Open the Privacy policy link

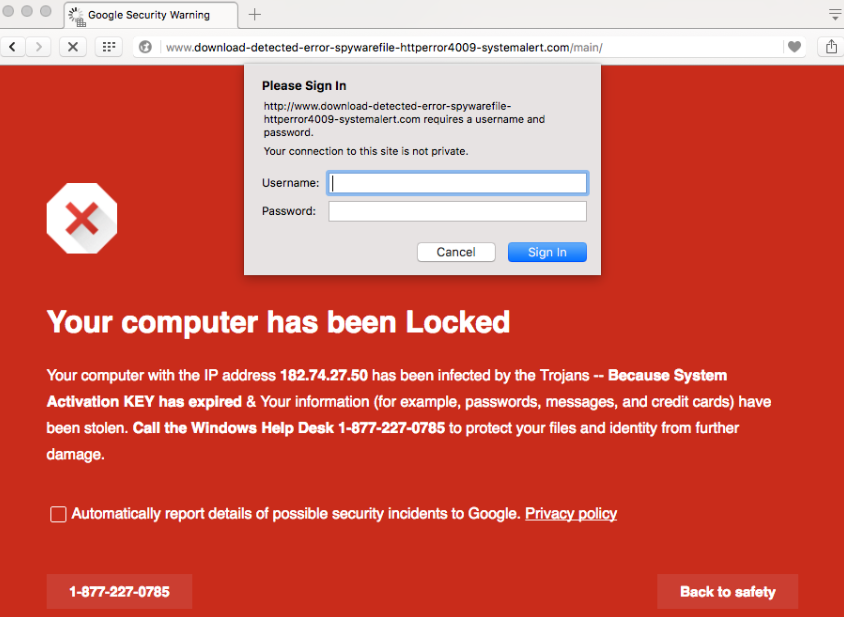pyautogui.click(x=570, y=514)
